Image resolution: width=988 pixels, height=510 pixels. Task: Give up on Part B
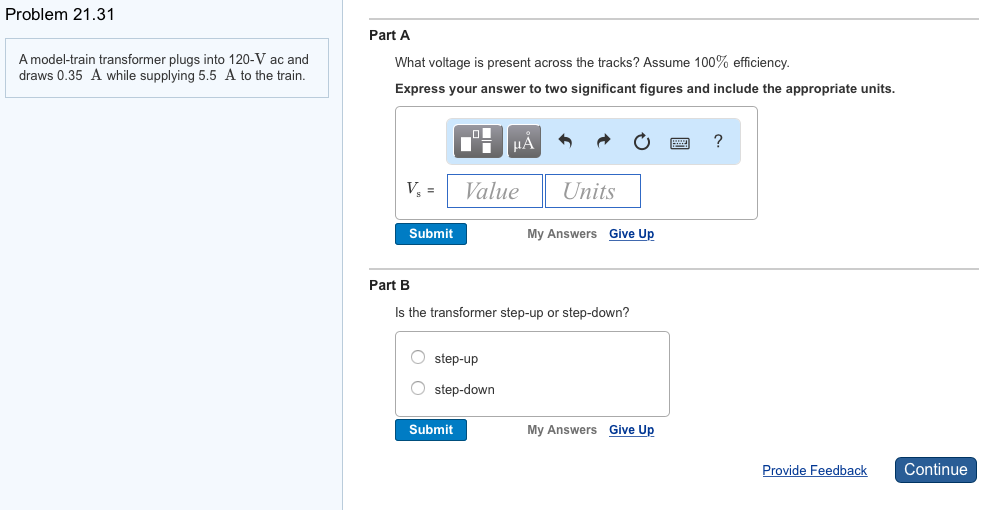pyautogui.click(x=631, y=430)
